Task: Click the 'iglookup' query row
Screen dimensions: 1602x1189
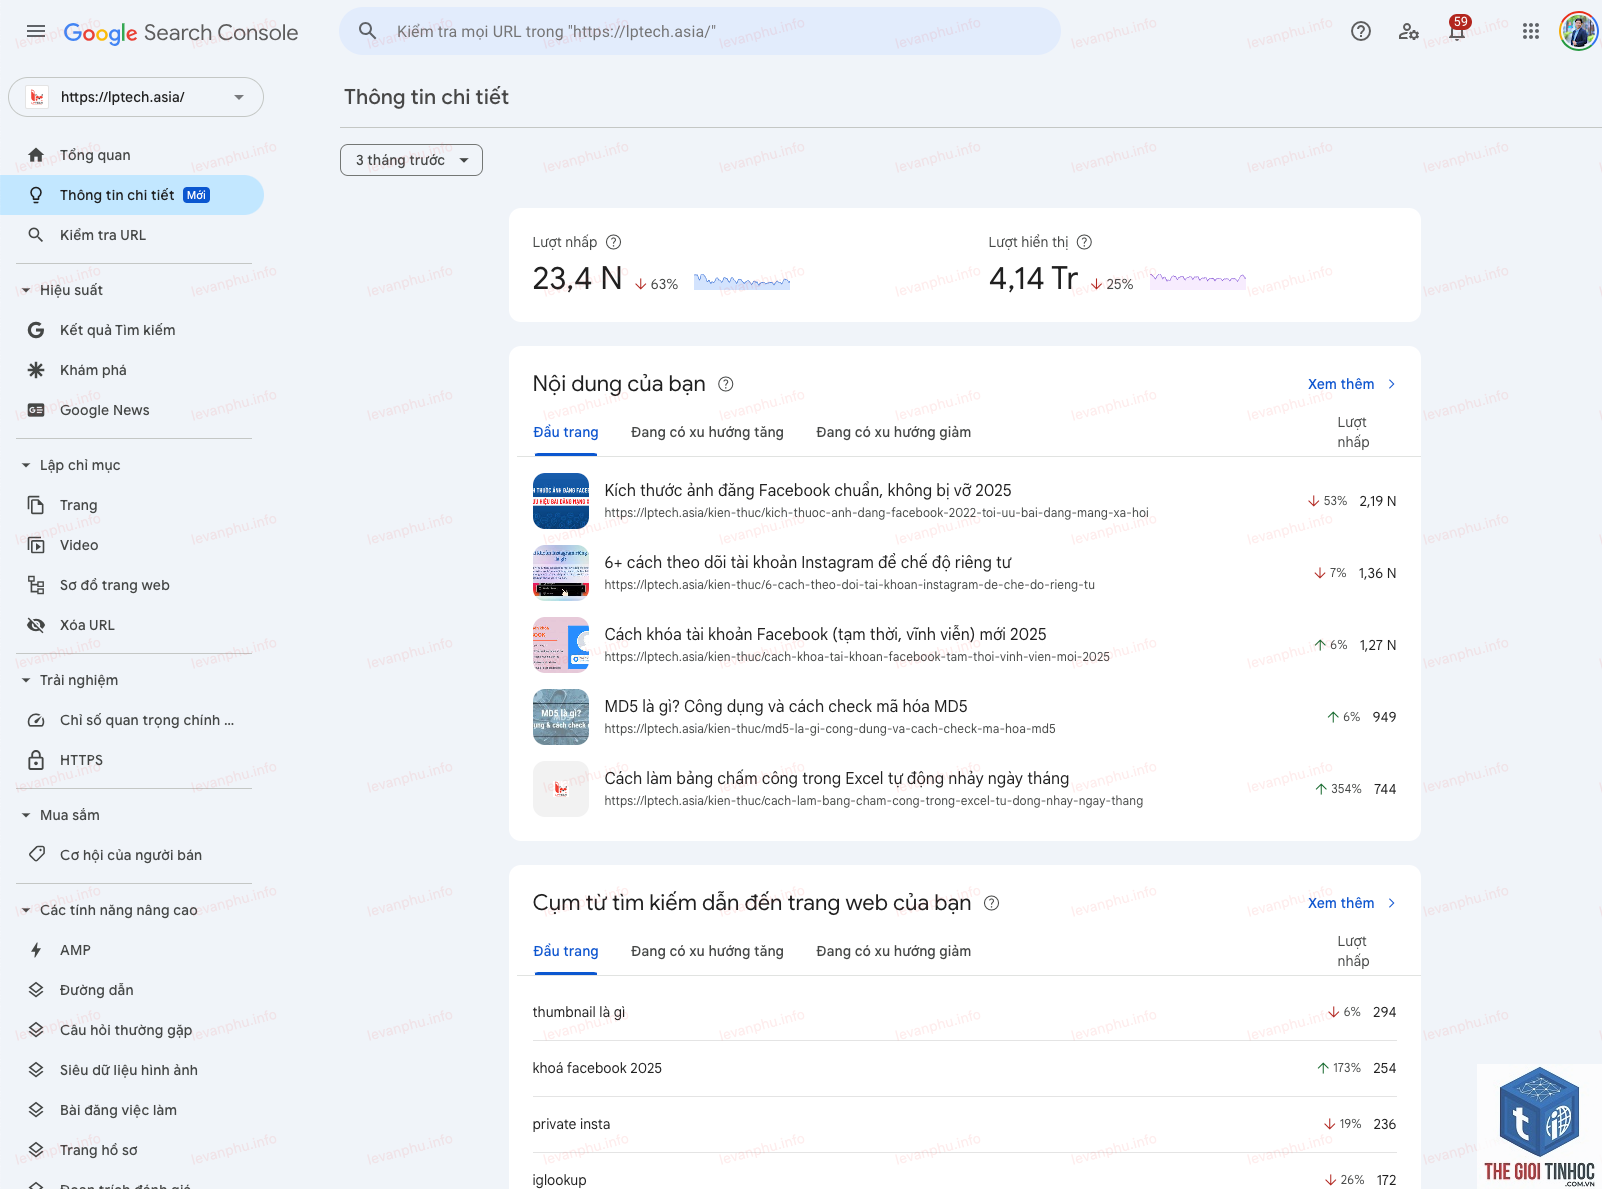Action: [965, 1175]
